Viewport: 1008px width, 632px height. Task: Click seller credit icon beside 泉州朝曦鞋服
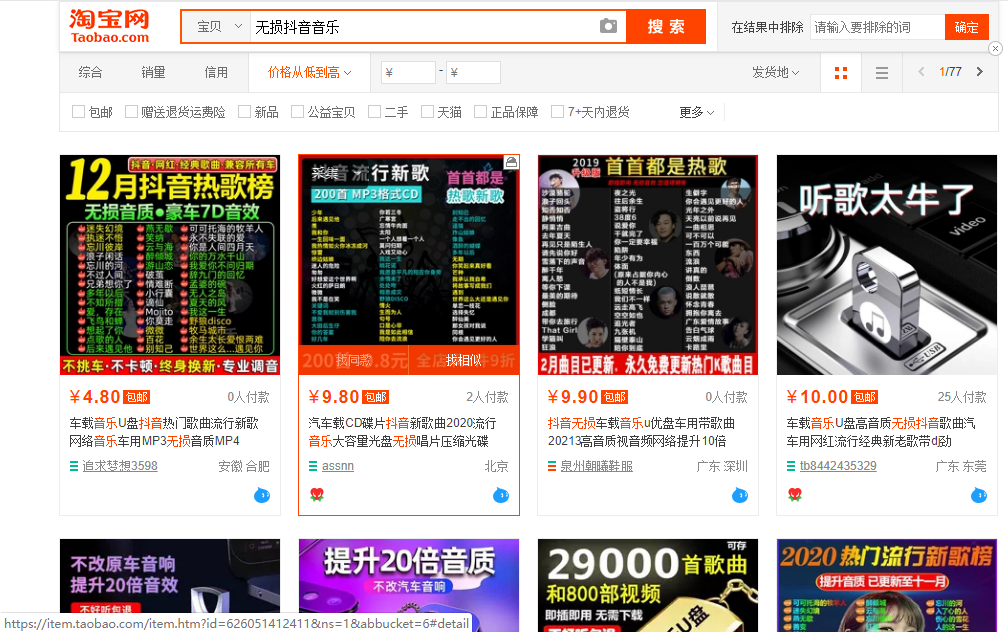click(x=552, y=466)
